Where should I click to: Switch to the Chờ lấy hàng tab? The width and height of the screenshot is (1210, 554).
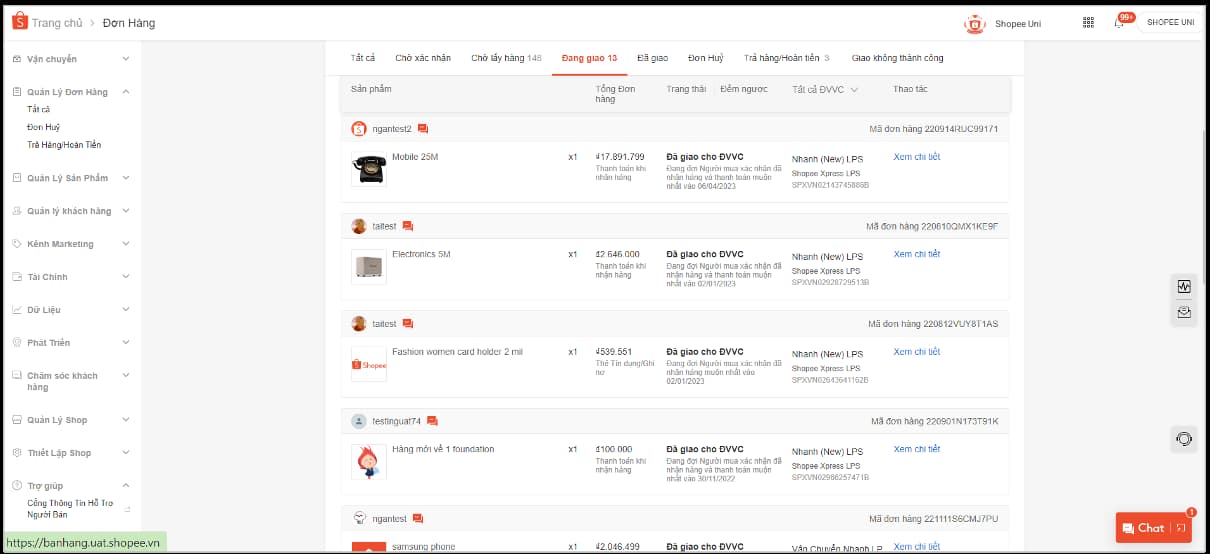click(506, 58)
